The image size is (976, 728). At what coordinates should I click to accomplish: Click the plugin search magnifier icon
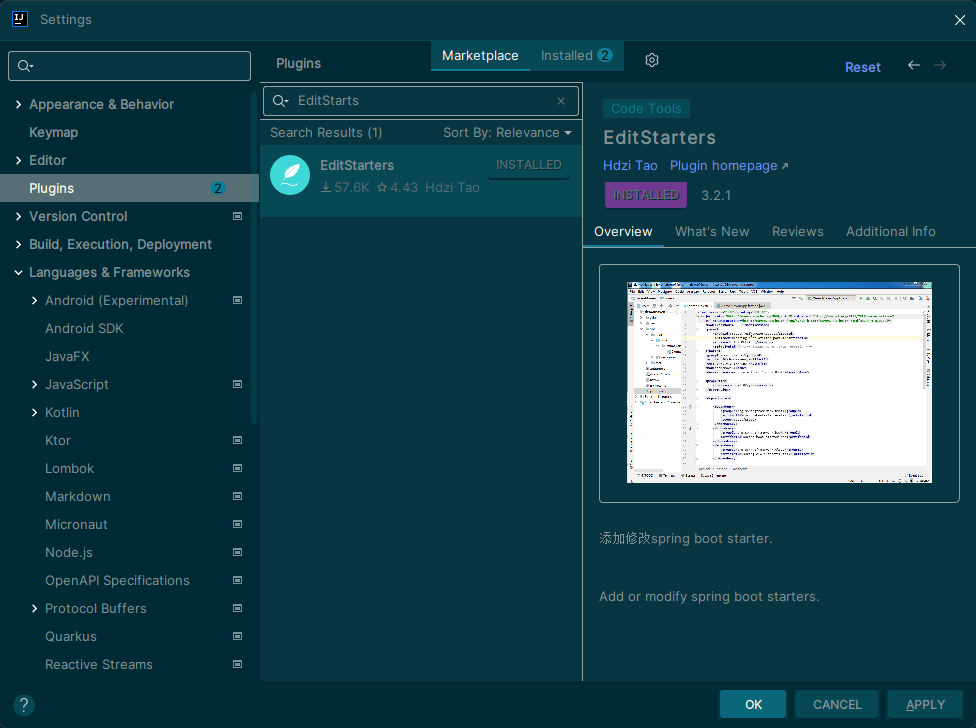coord(280,101)
